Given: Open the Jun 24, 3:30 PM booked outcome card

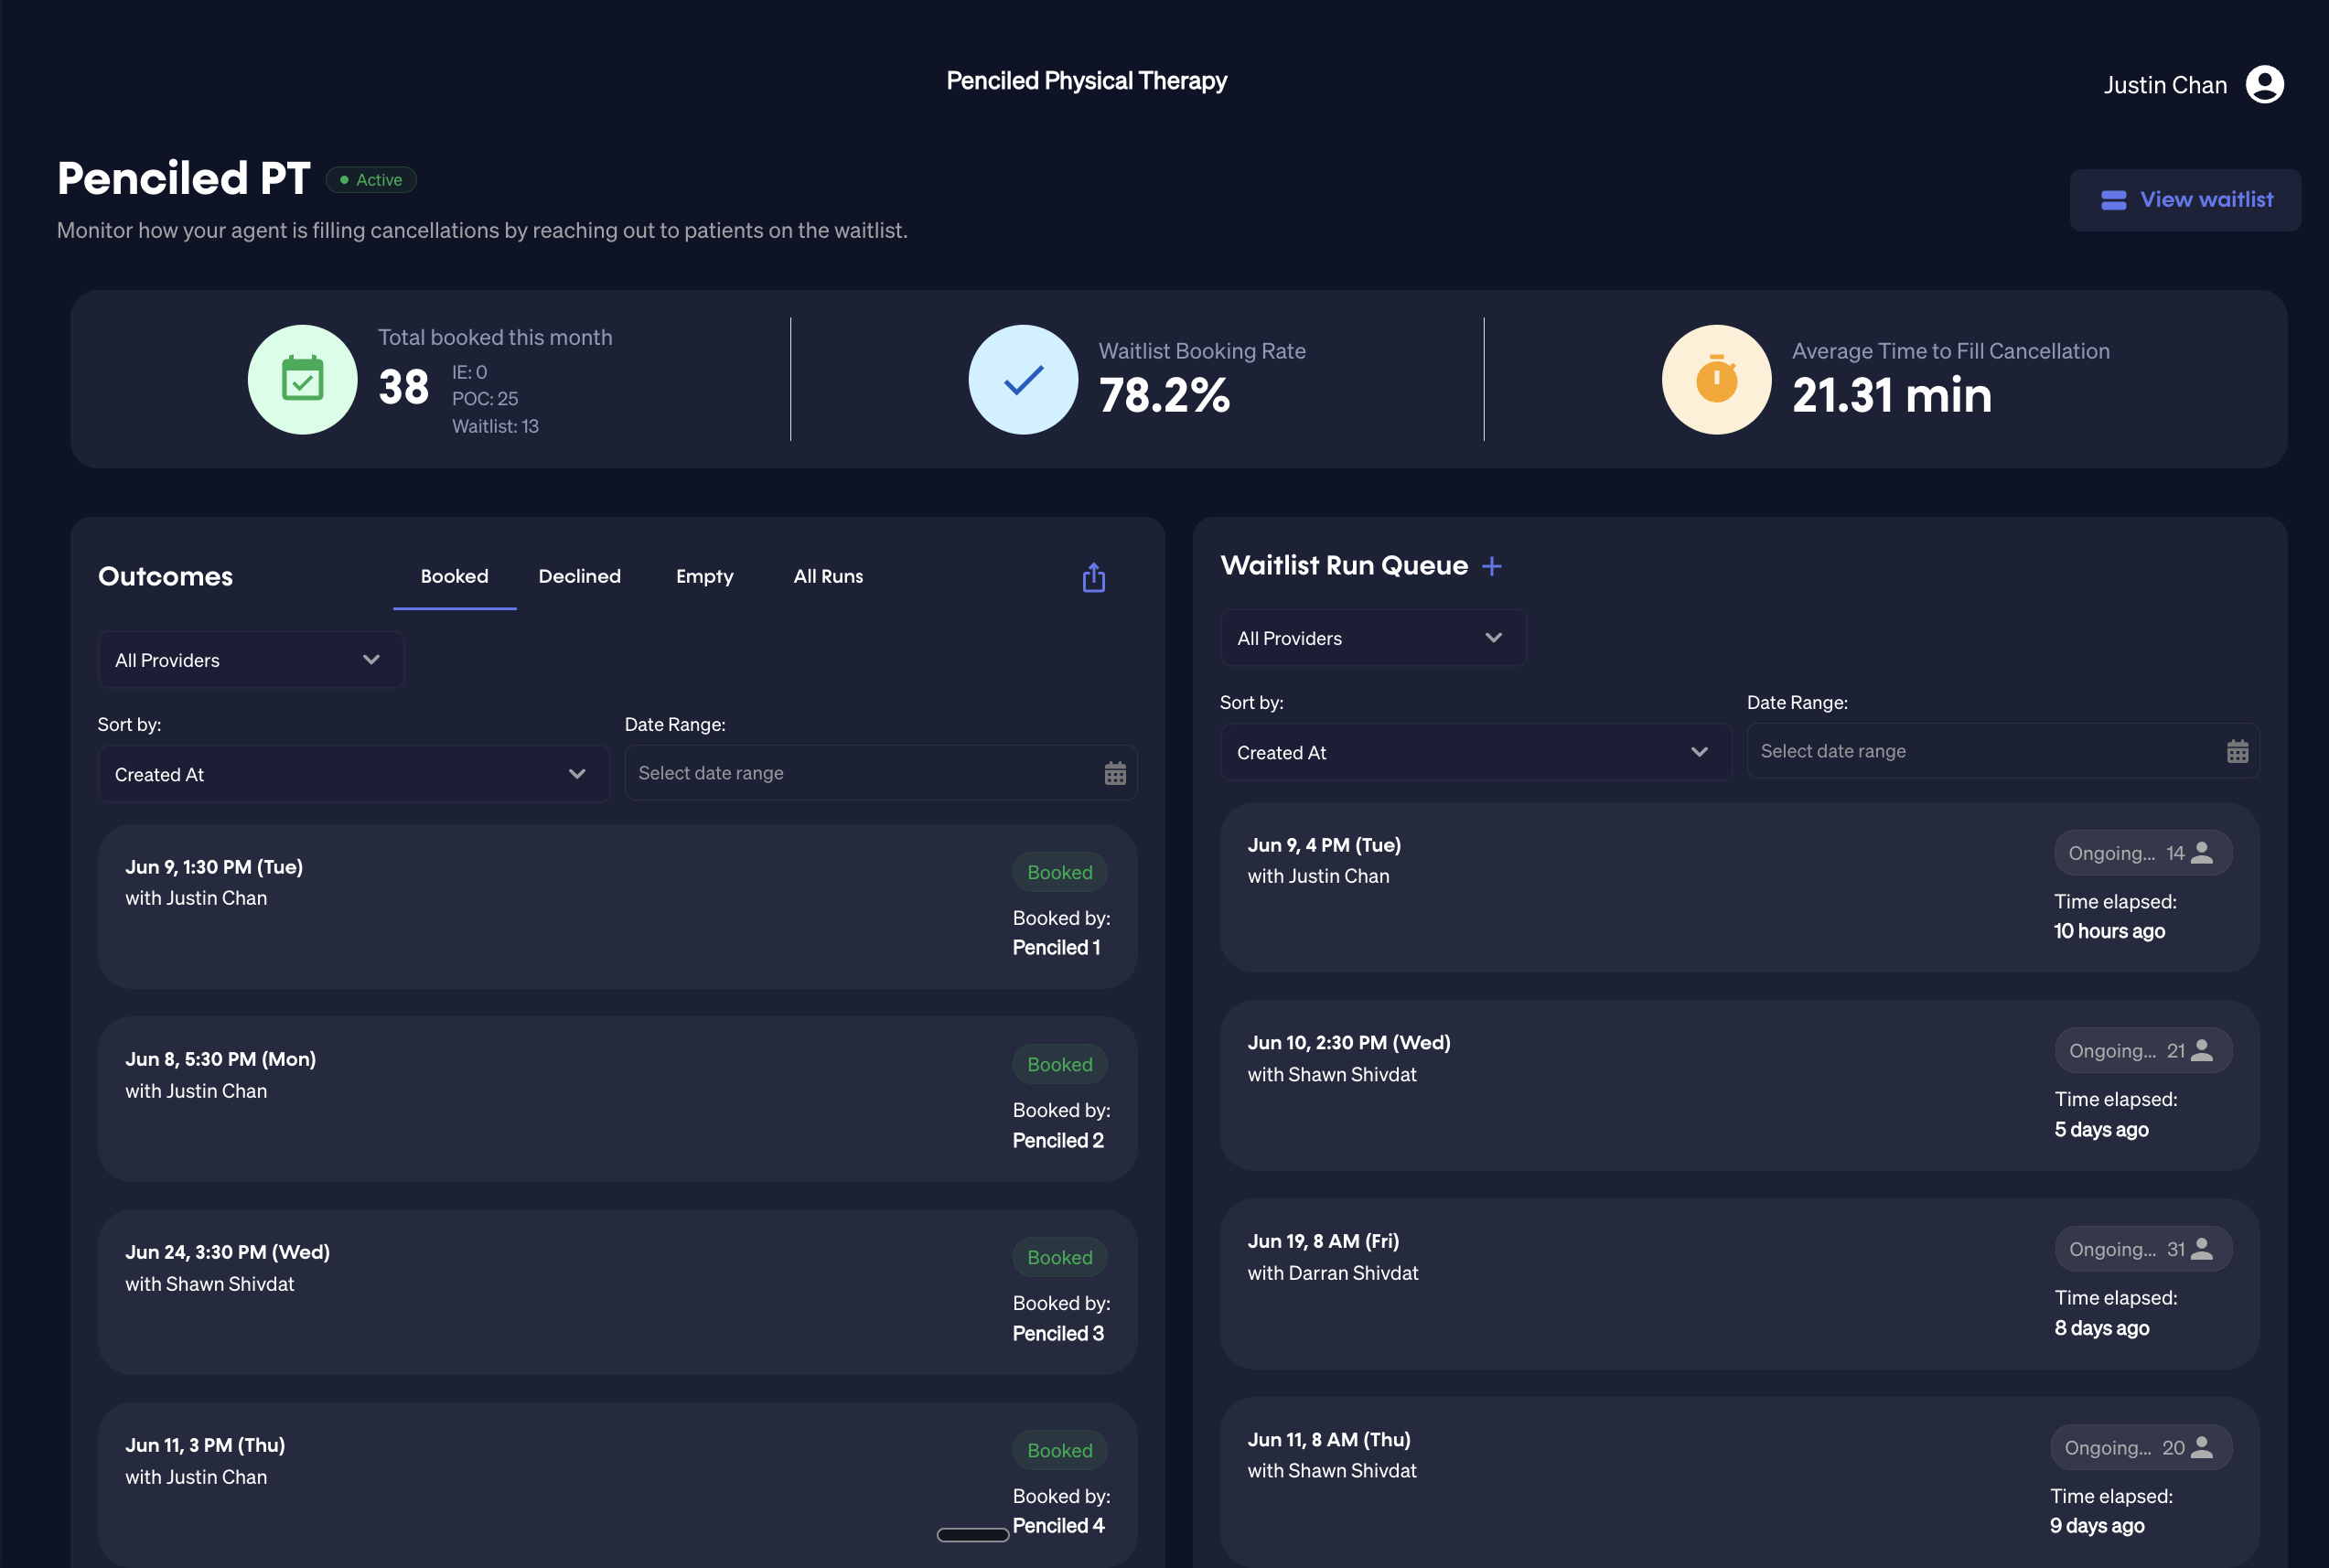Looking at the screenshot, I should pos(617,1292).
